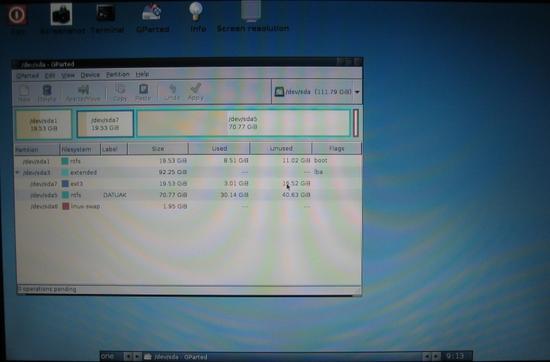
Task: Open the Info lightbulb desktop icon
Action: (x=196, y=12)
